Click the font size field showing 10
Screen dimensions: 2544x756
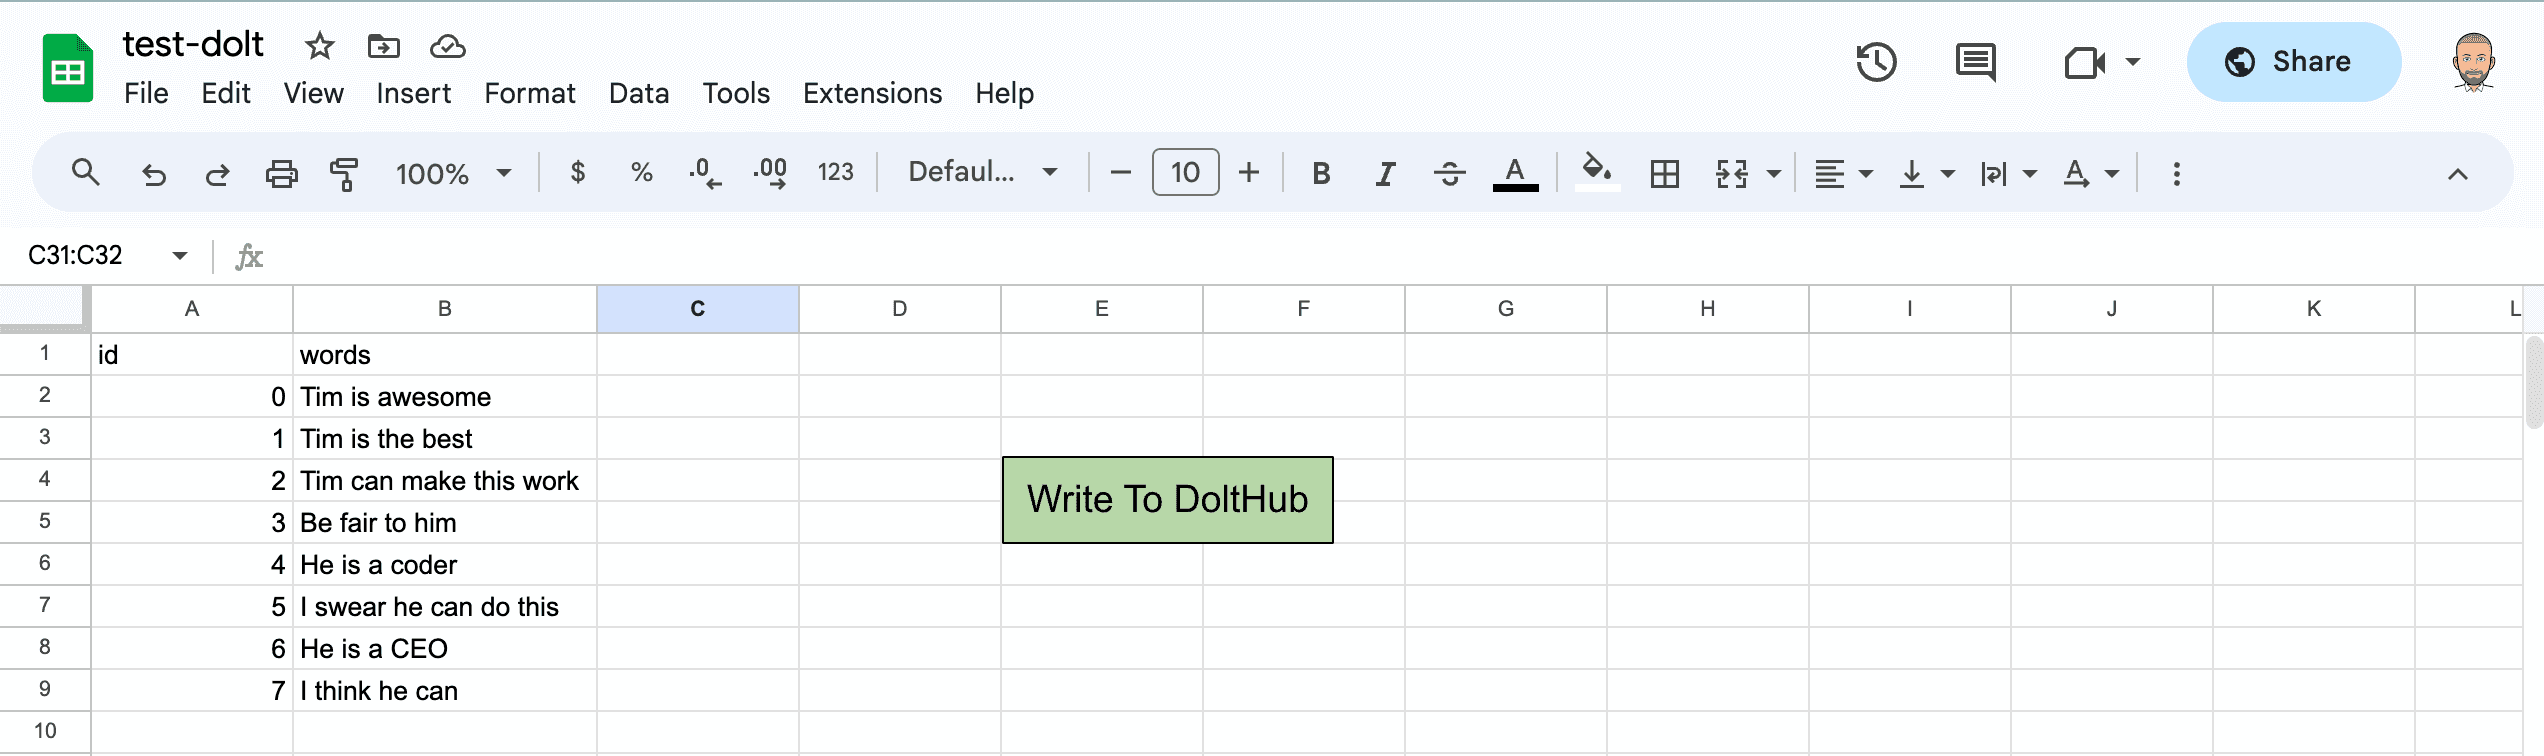pos(1185,173)
